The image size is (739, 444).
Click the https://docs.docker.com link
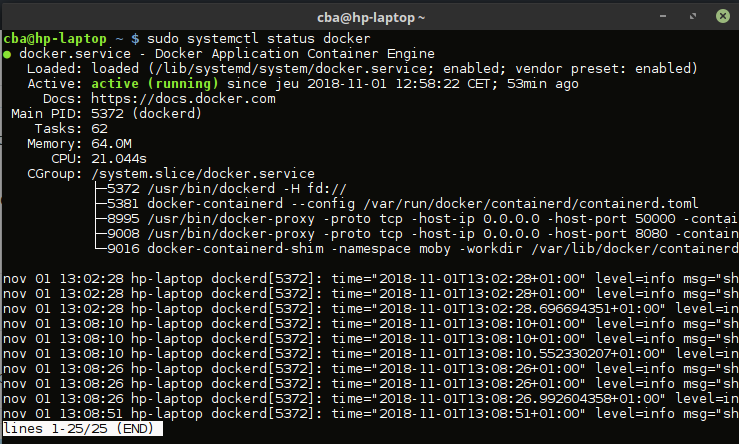[x=183, y=99]
